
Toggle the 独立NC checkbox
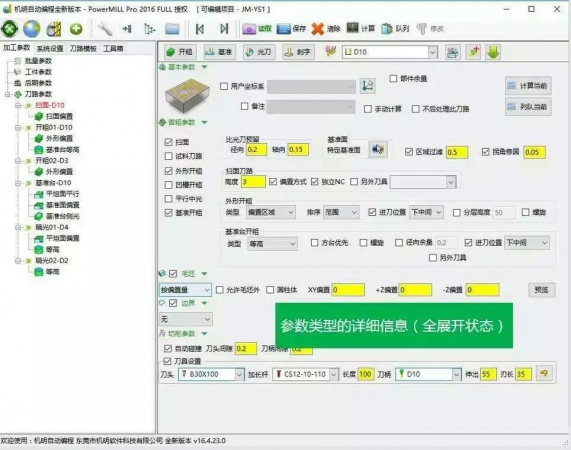tap(315, 182)
